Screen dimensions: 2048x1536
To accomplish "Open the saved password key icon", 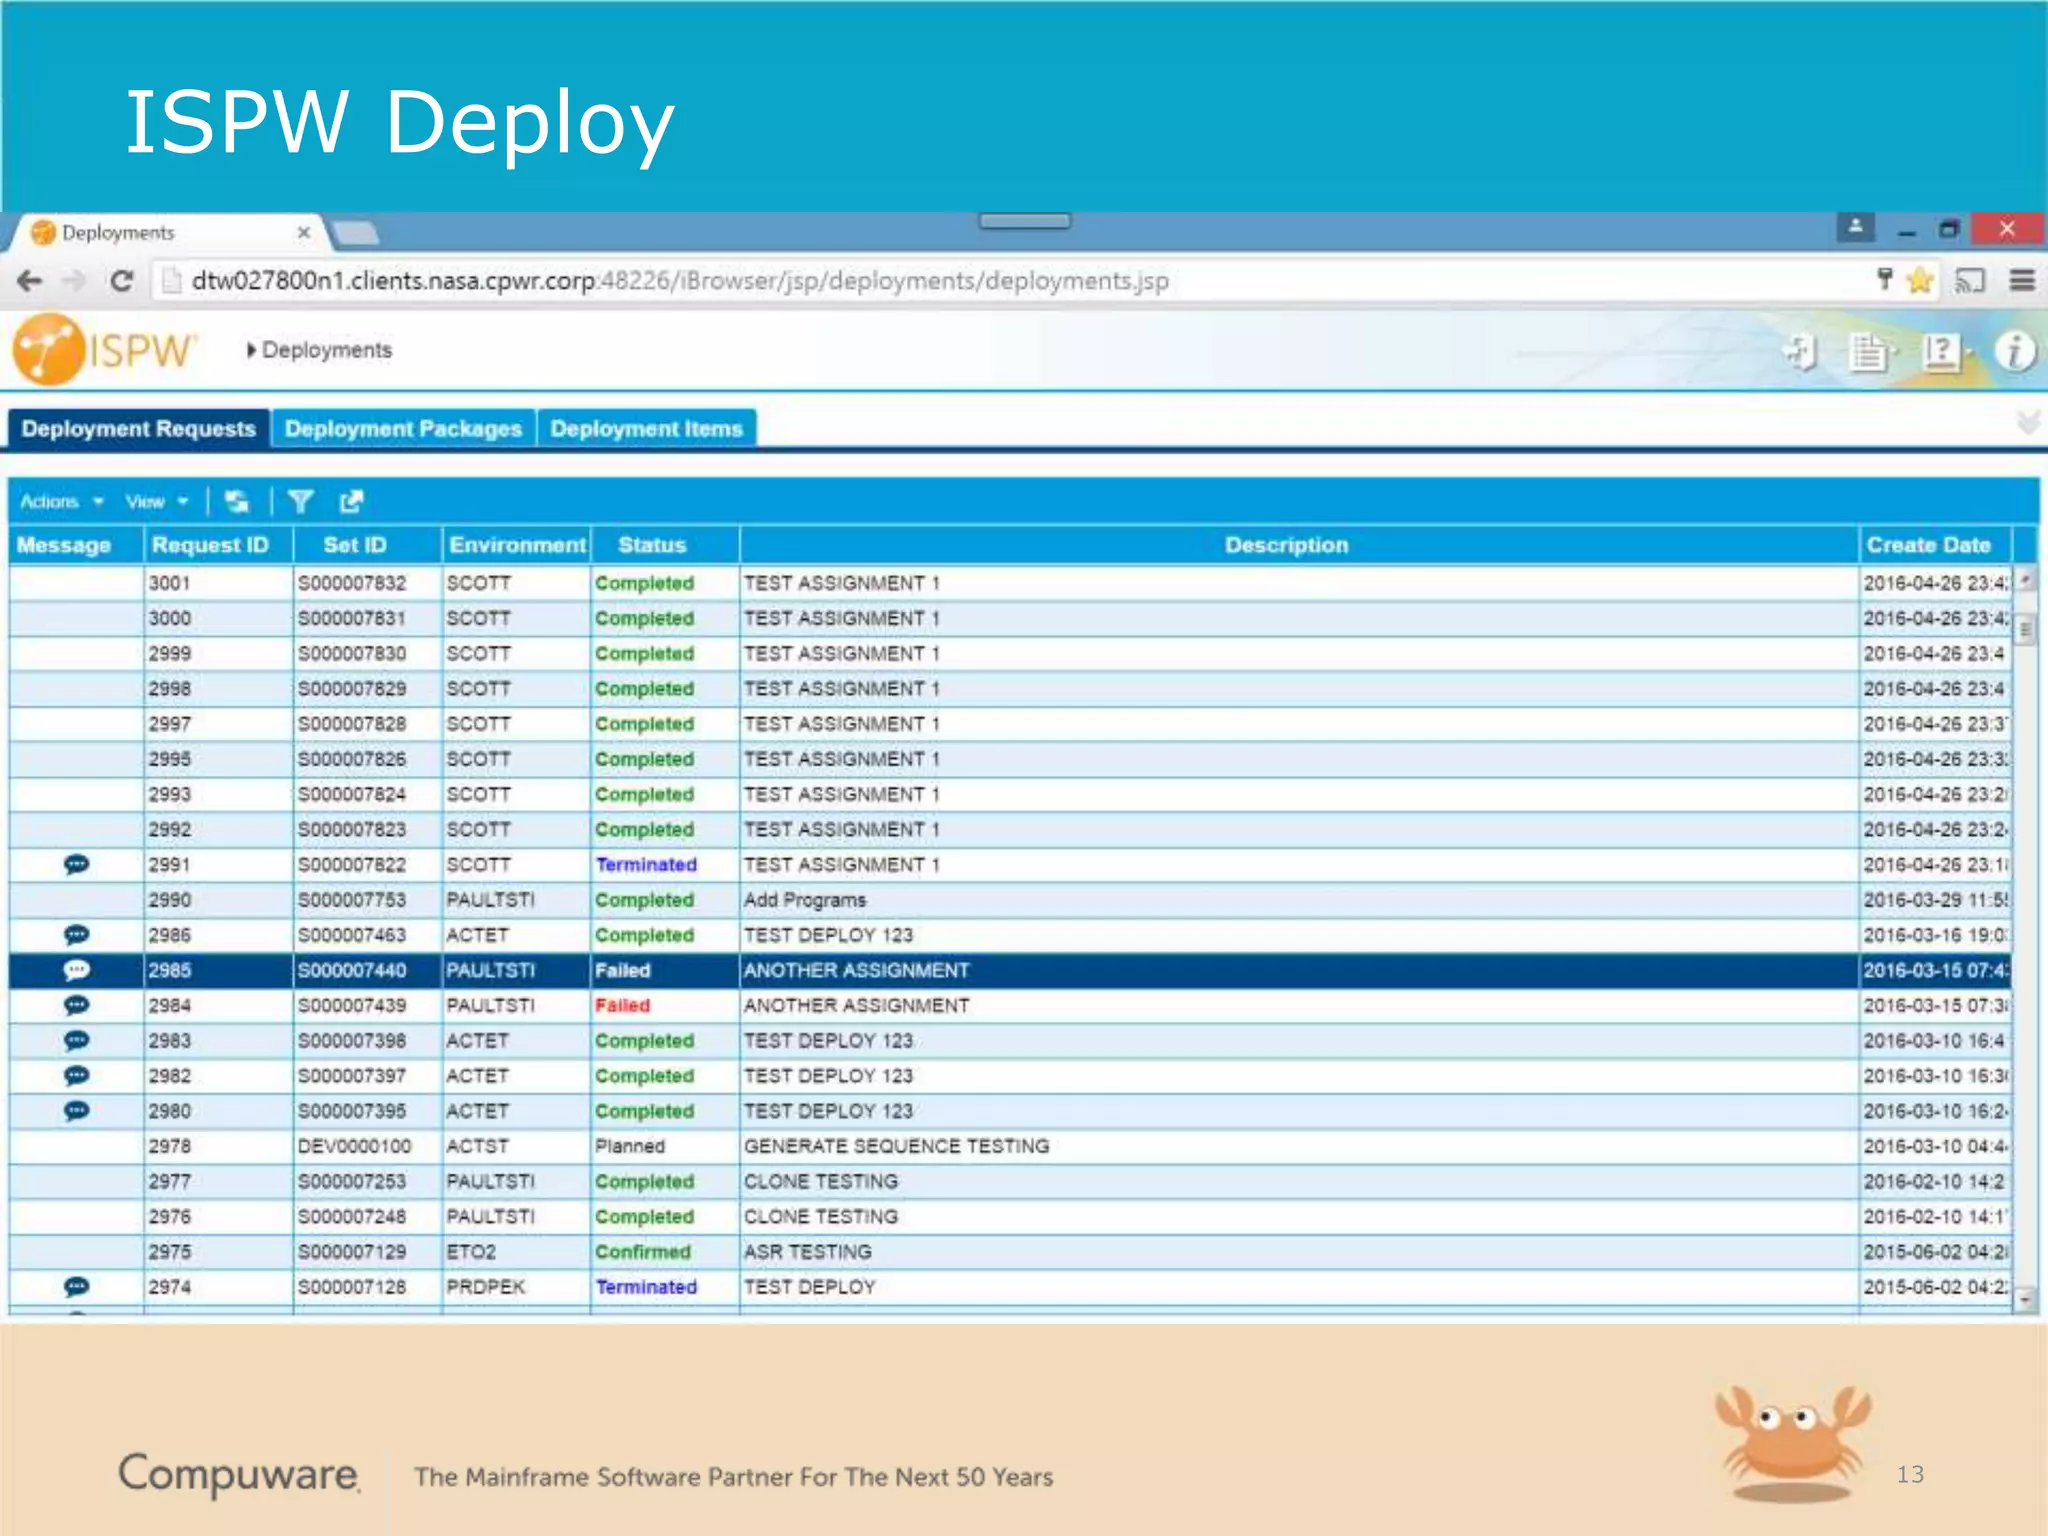I will [x=1885, y=279].
